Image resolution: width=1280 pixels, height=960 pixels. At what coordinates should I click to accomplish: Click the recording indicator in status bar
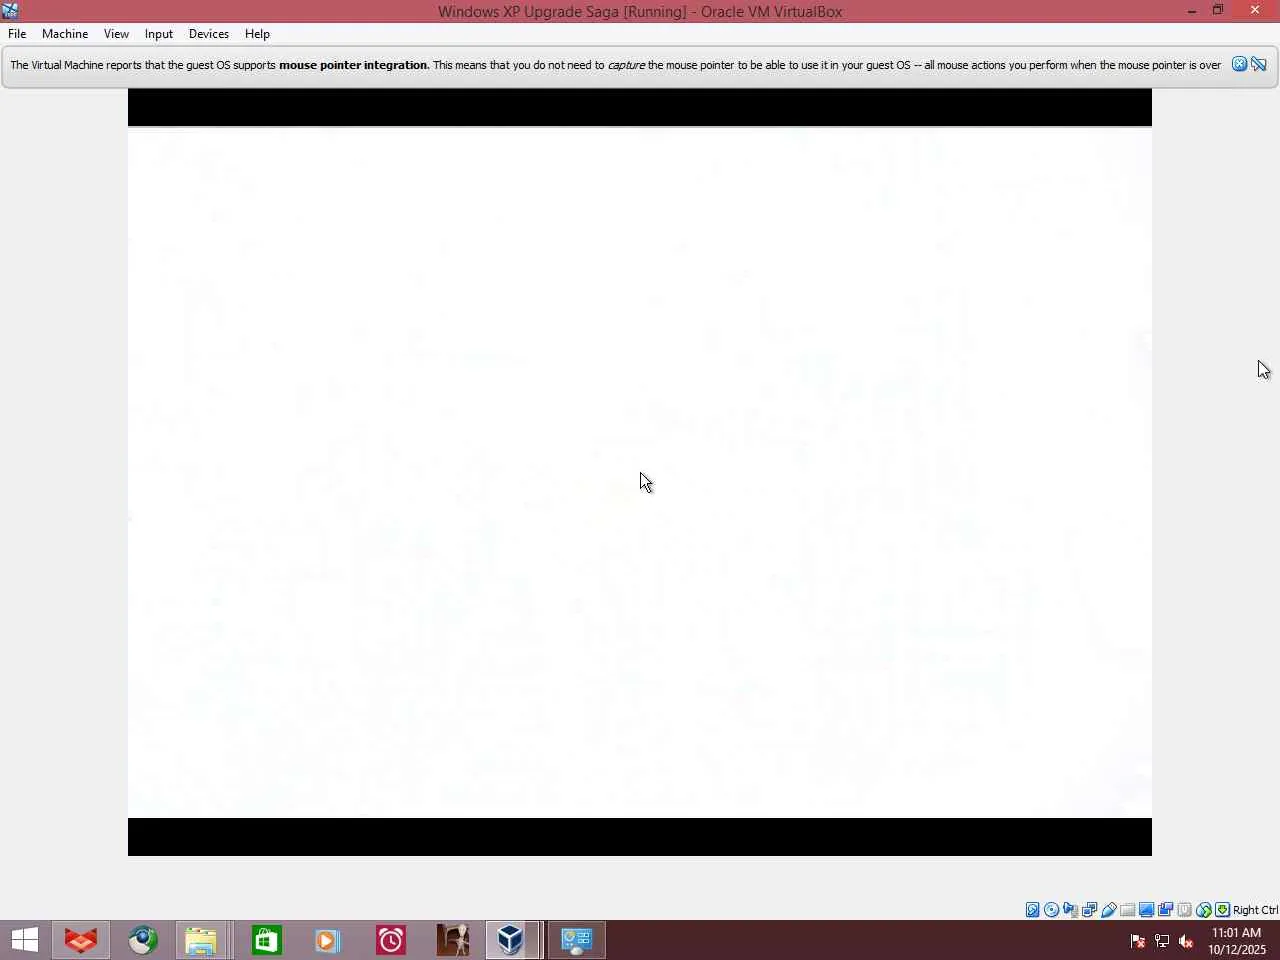click(x=1166, y=910)
